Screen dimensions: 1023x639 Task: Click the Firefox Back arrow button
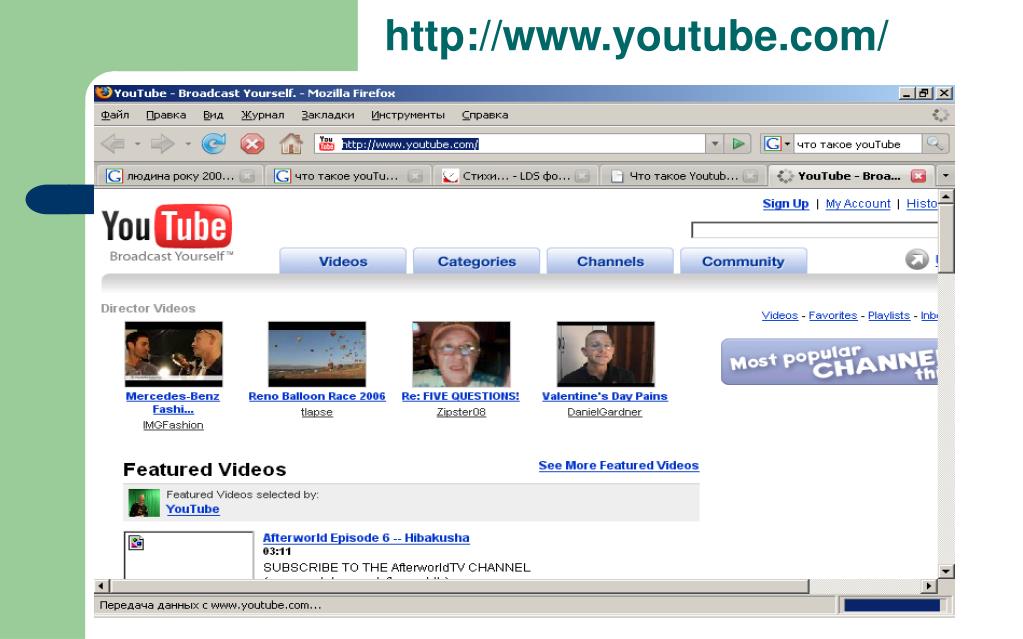click(114, 143)
